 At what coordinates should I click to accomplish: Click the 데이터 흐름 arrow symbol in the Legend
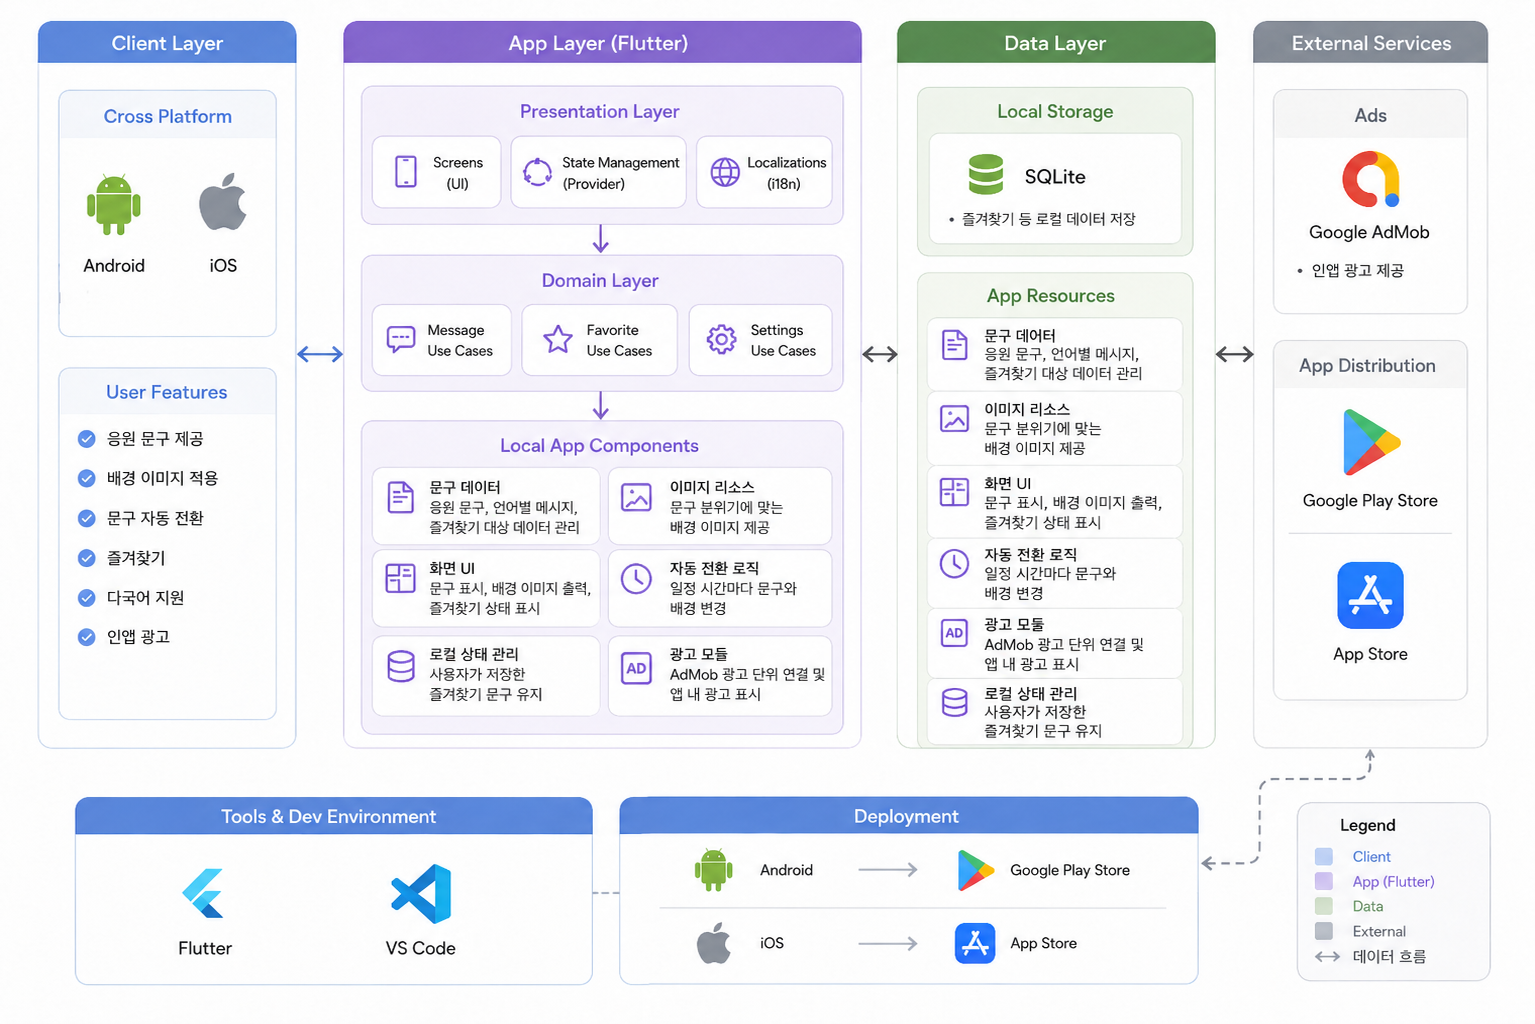[1327, 957]
